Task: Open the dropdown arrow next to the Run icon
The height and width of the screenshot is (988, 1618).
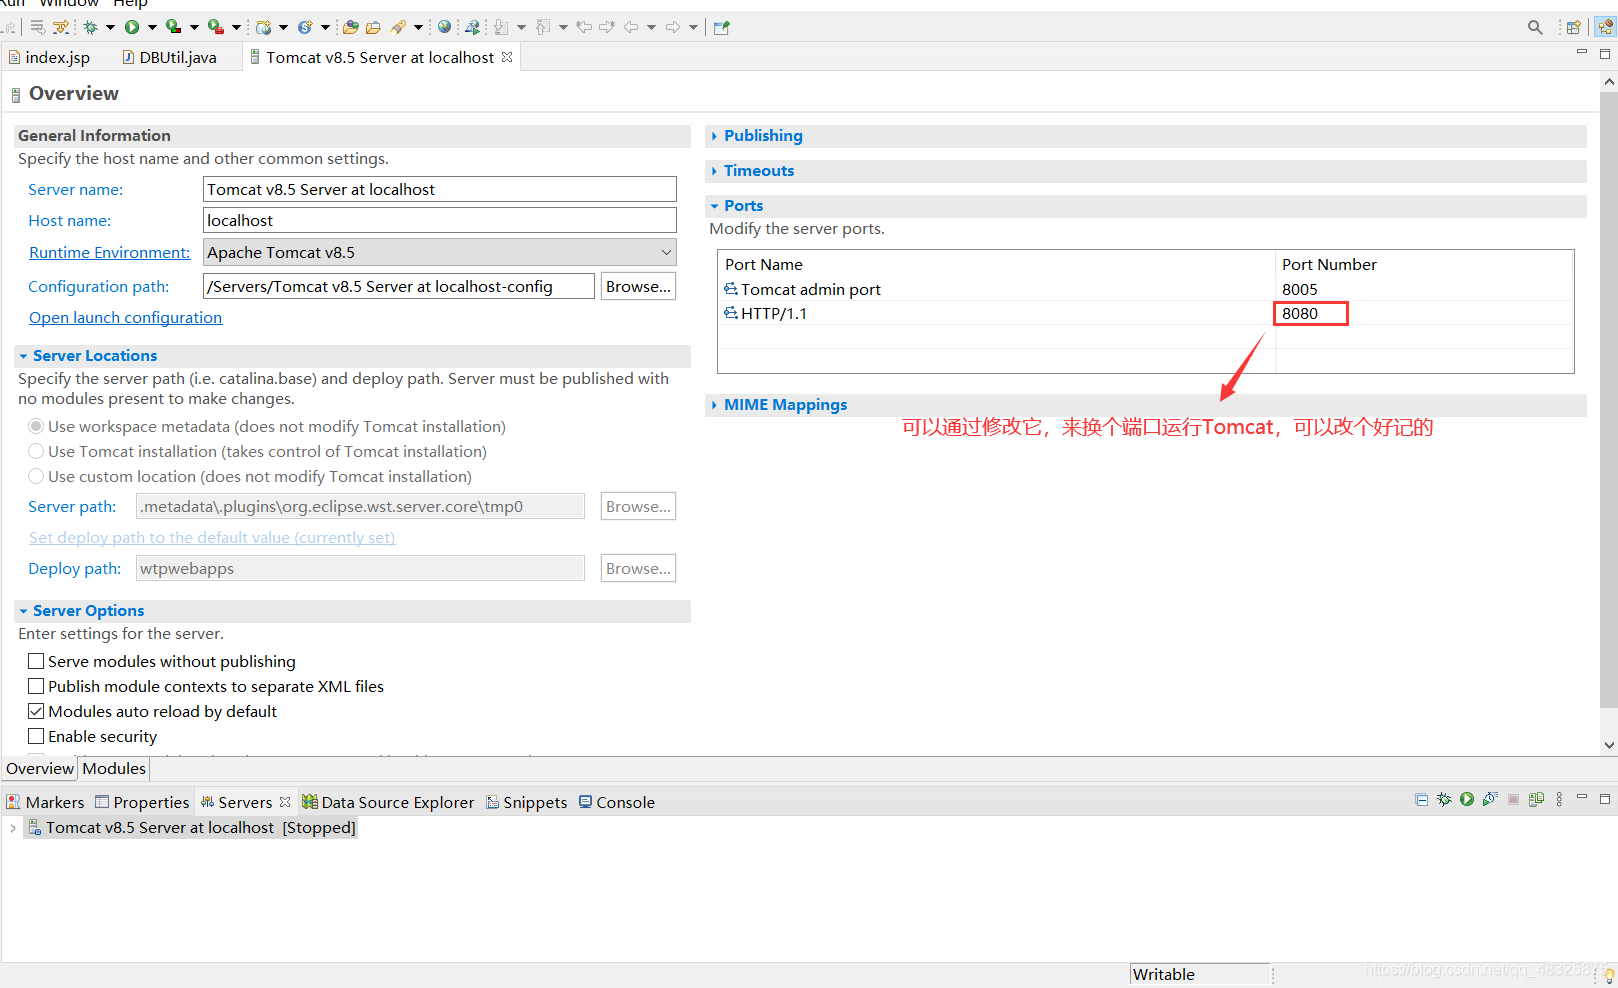Action: 152,27
